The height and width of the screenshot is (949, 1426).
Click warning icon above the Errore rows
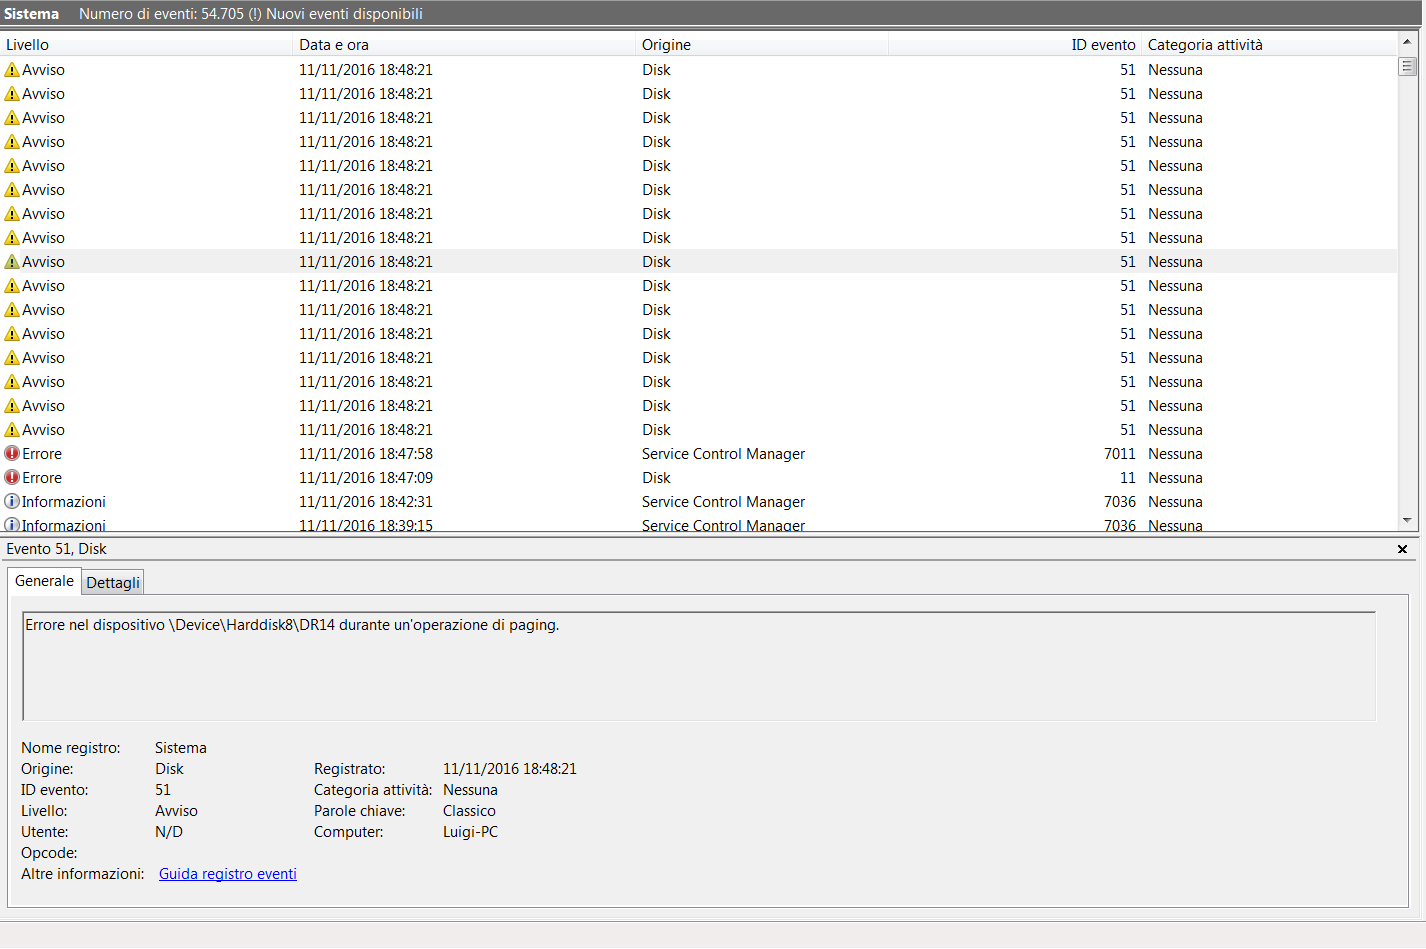[x=12, y=430]
